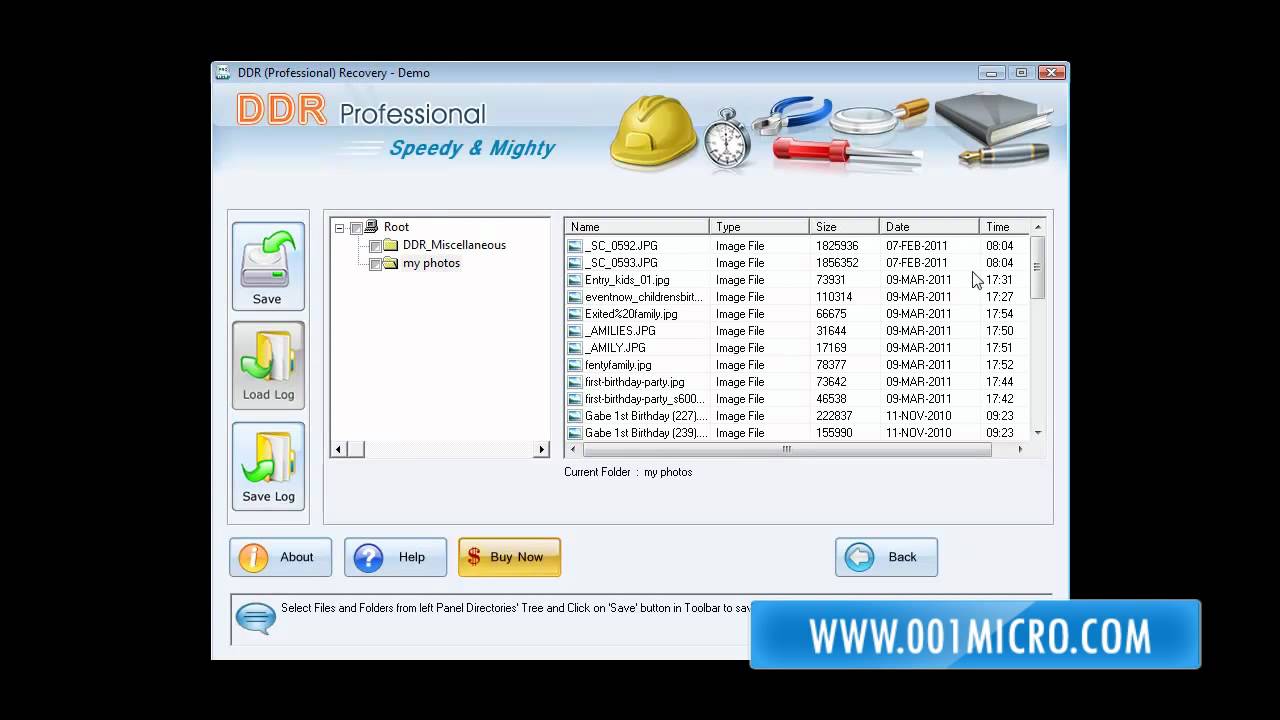Click image icon of first-birthday-party.jpg

click(x=574, y=382)
